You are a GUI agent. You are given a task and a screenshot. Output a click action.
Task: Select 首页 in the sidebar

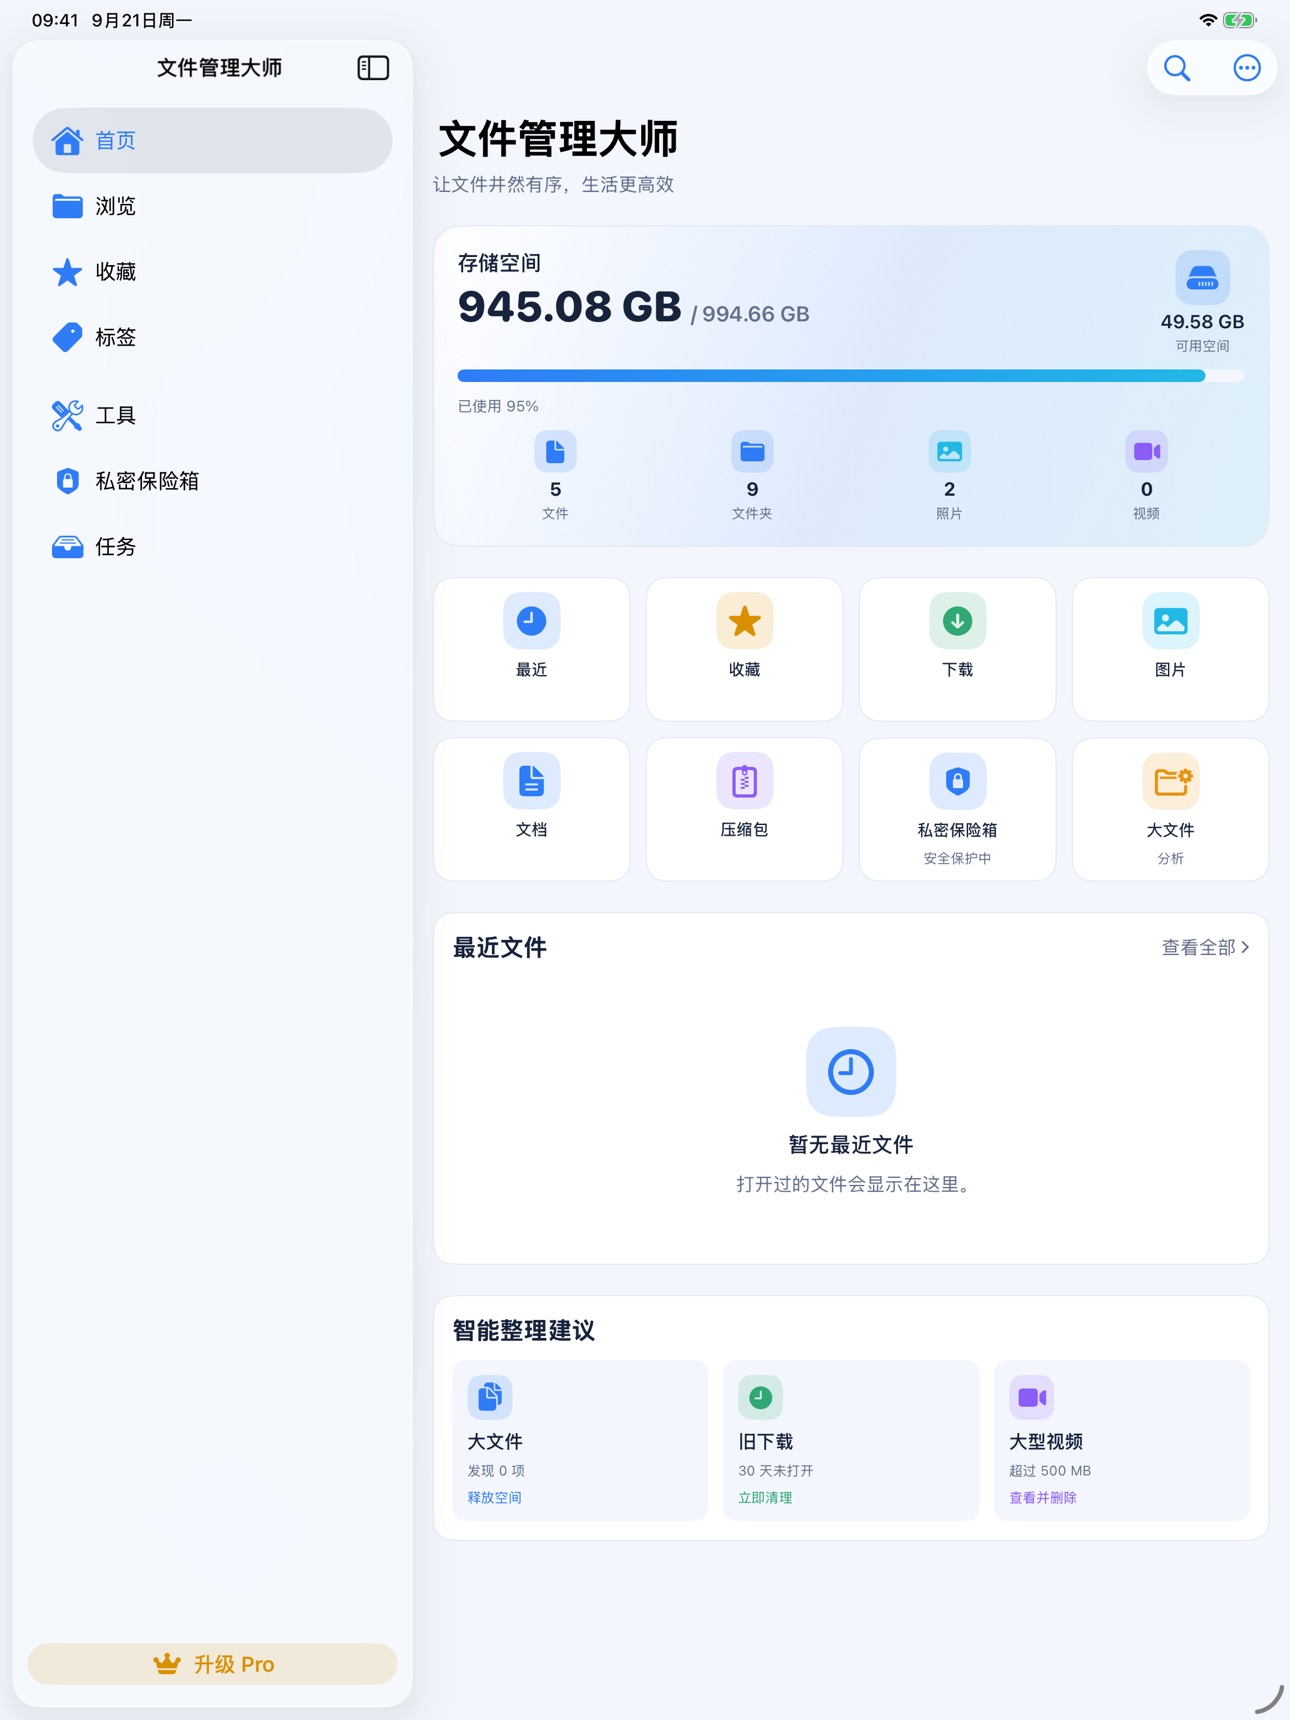click(x=212, y=140)
